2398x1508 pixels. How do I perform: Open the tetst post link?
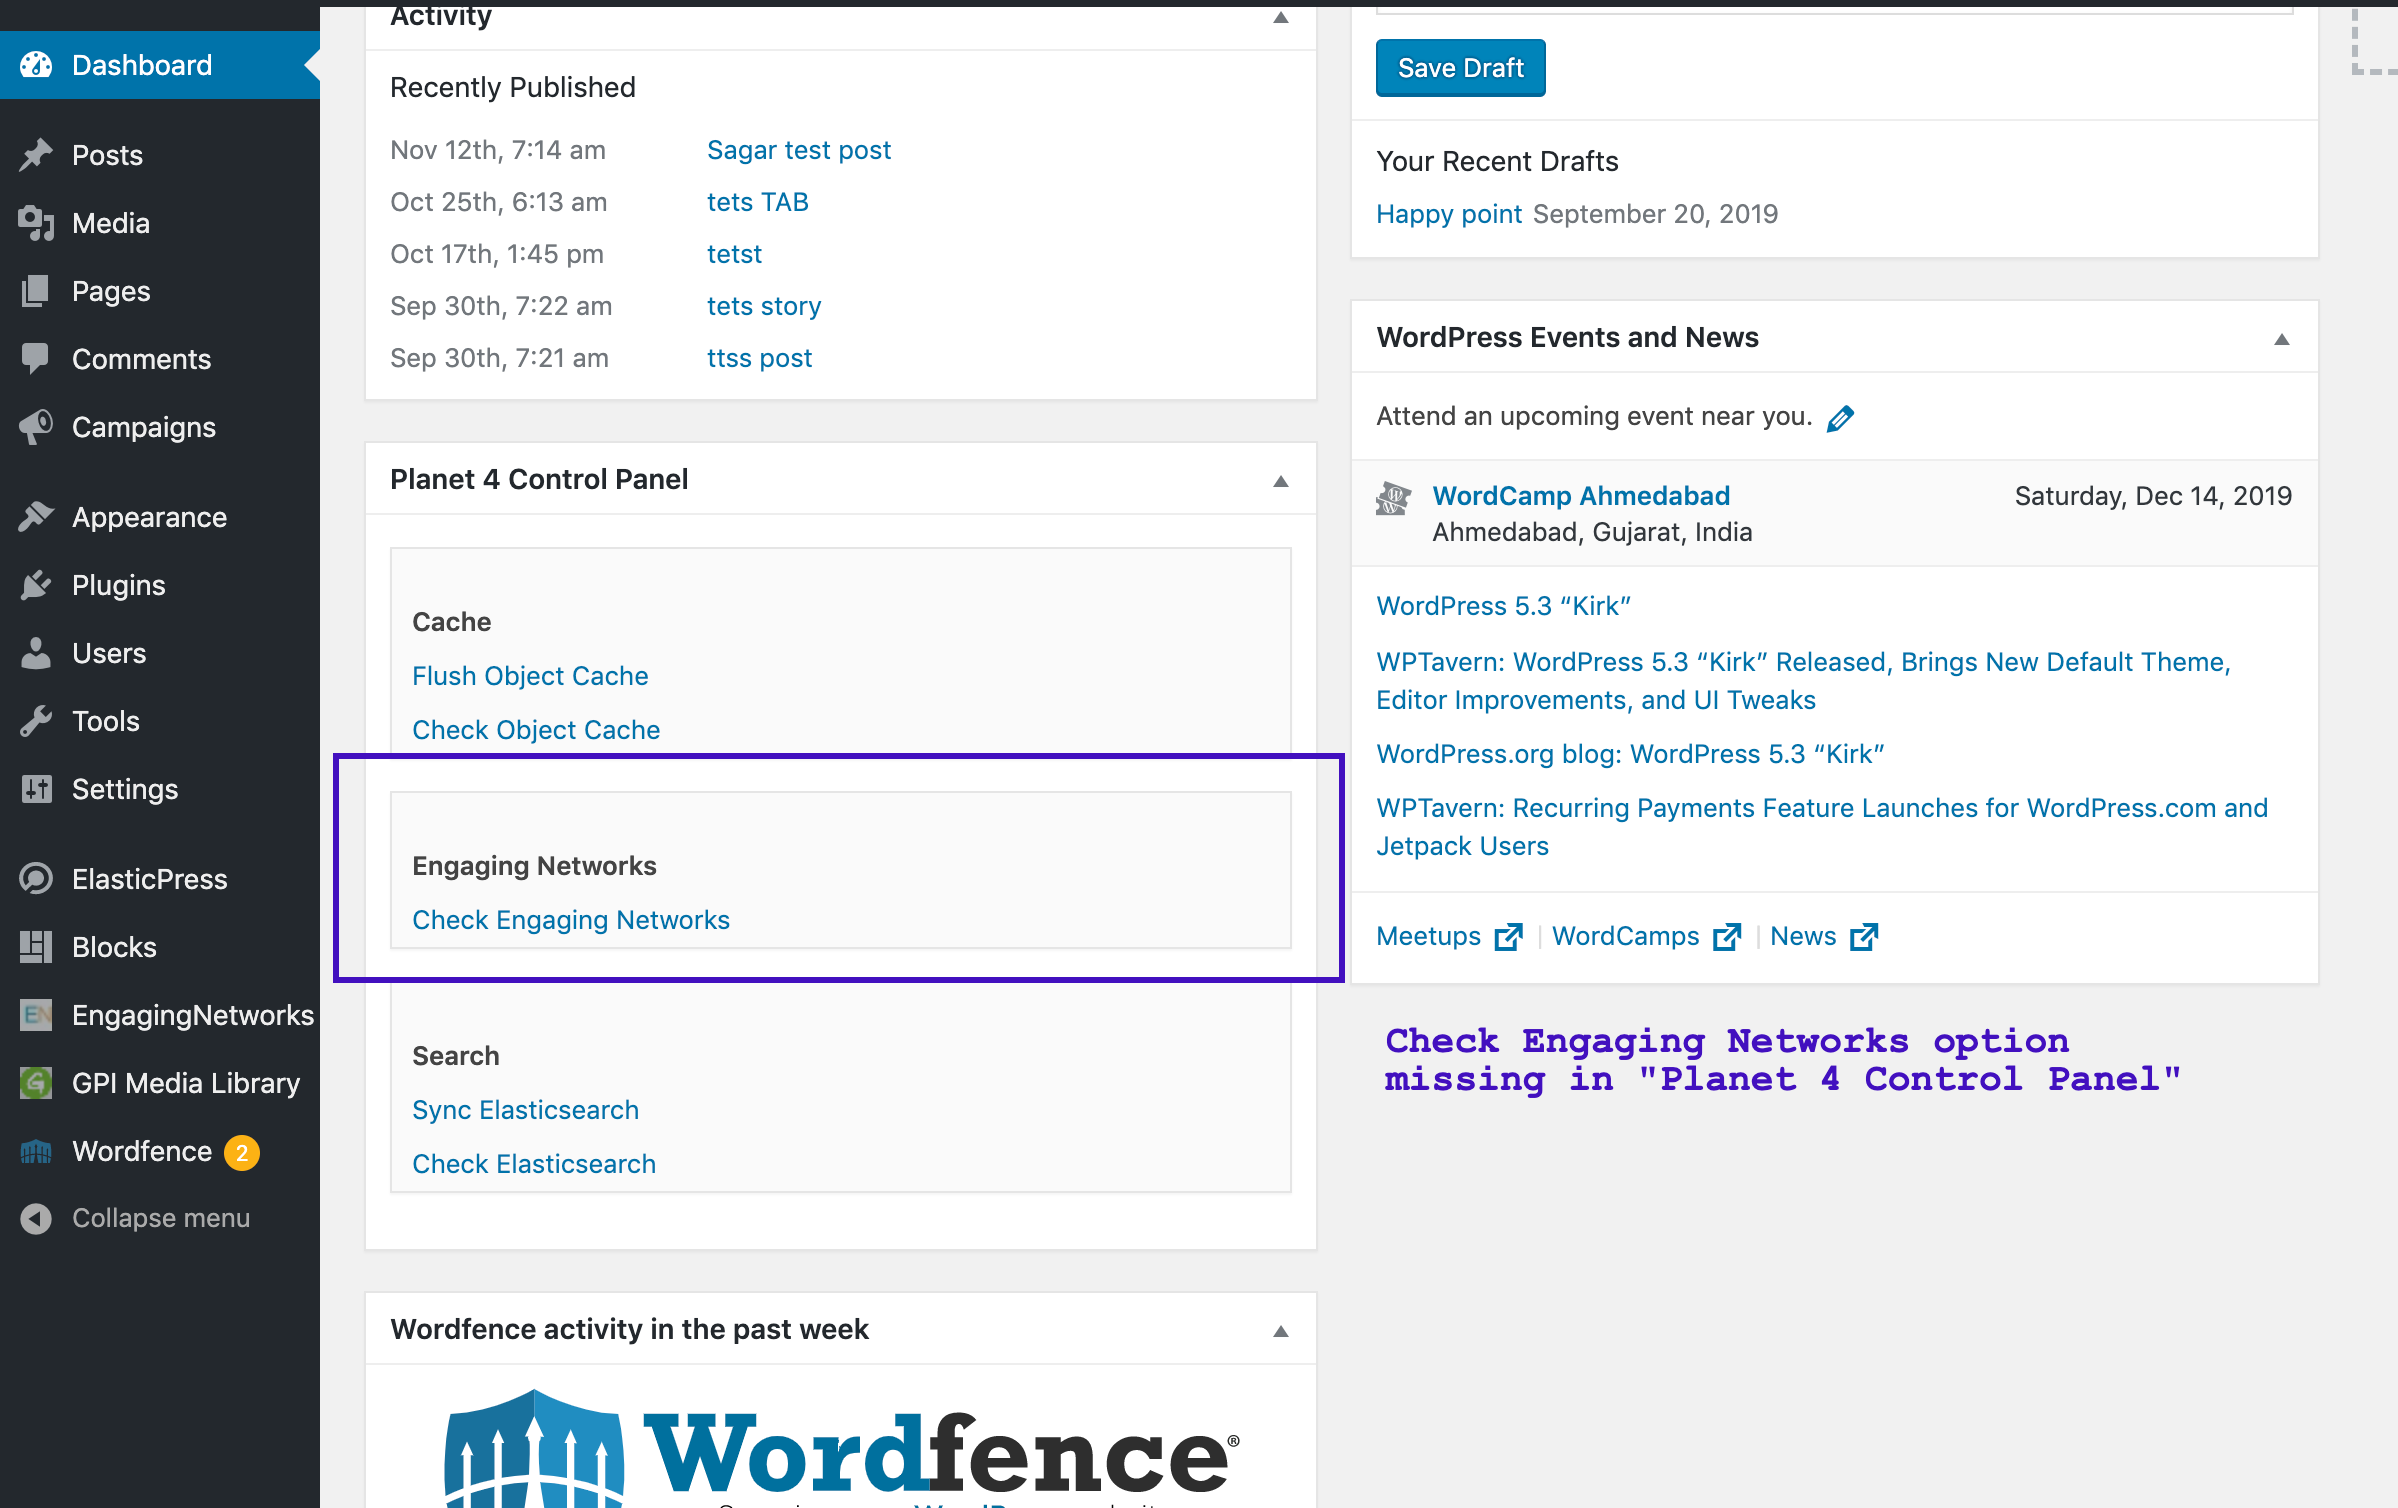[x=734, y=254]
